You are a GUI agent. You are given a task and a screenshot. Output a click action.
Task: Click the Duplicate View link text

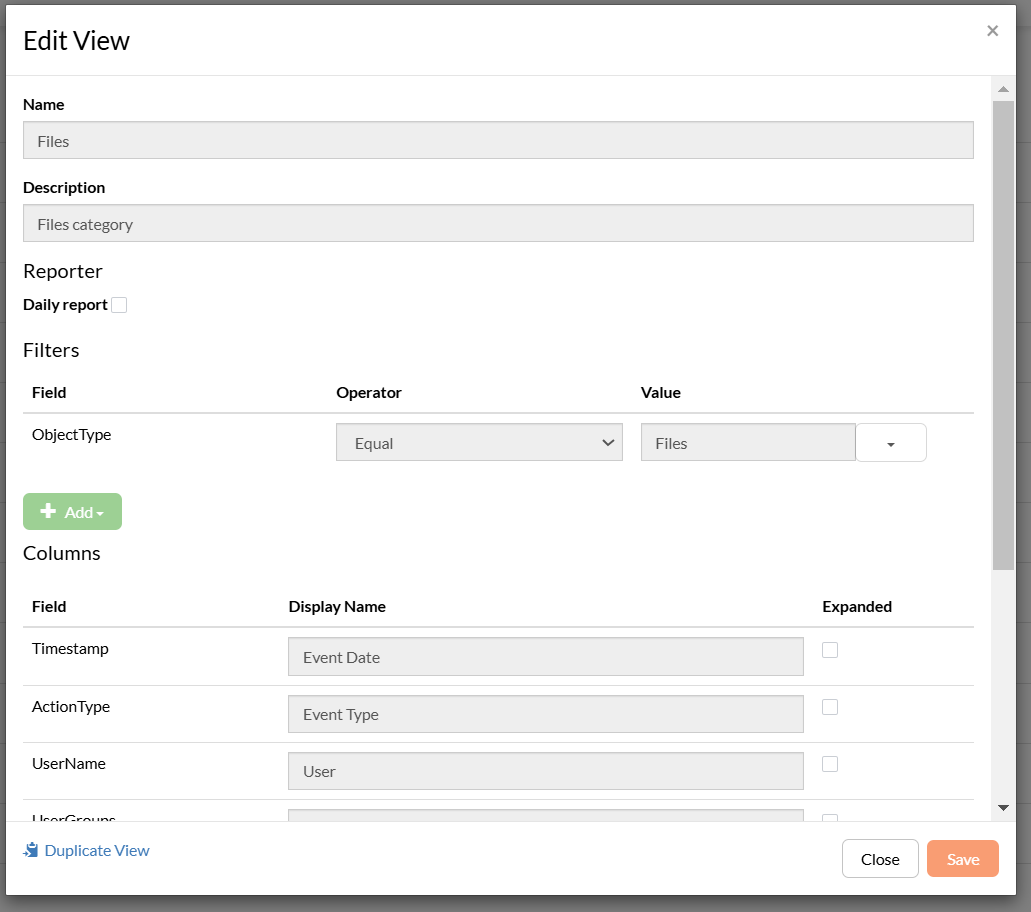coord(97,851)
